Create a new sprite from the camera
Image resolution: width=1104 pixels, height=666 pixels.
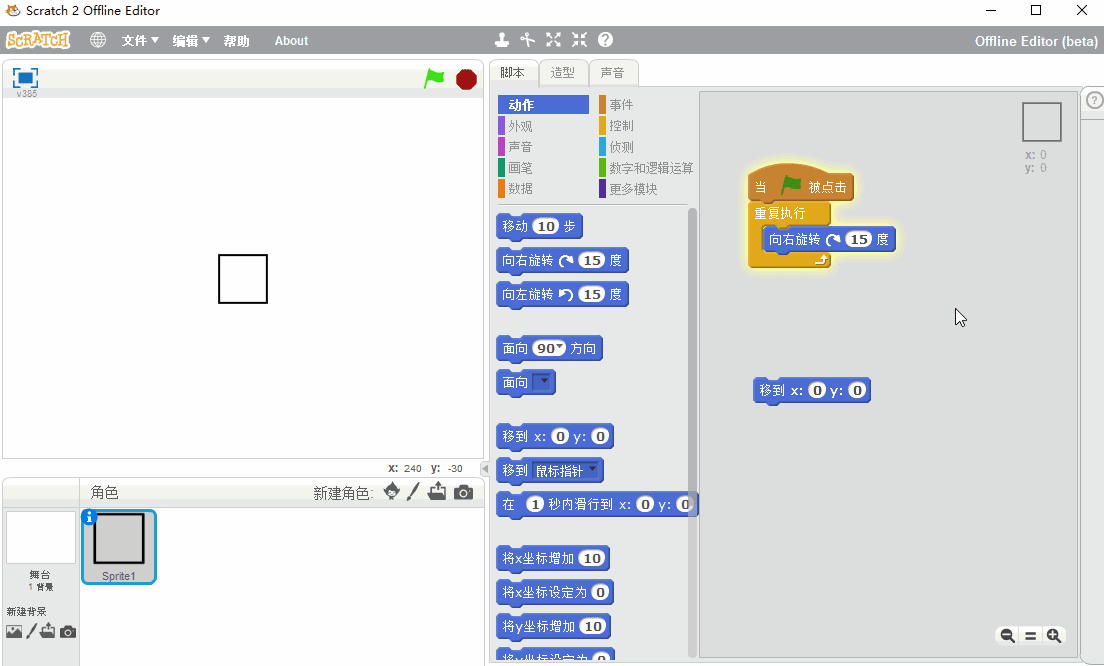pyautogui.click(x=463, y=492)
